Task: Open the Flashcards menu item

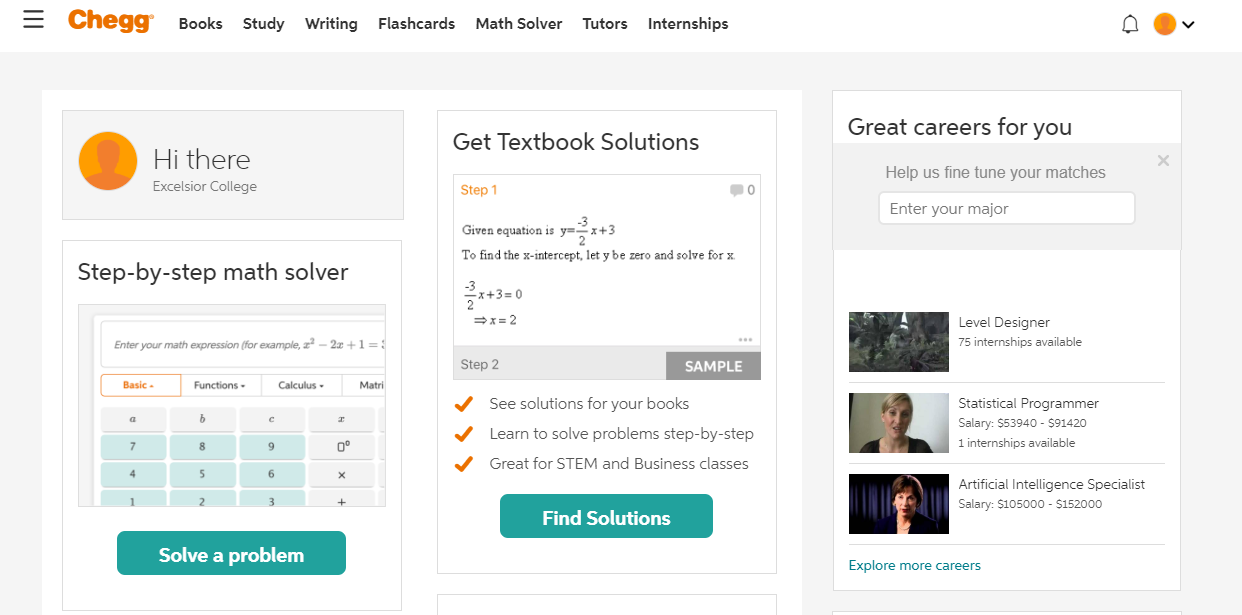Action: [x=416, y=23]
